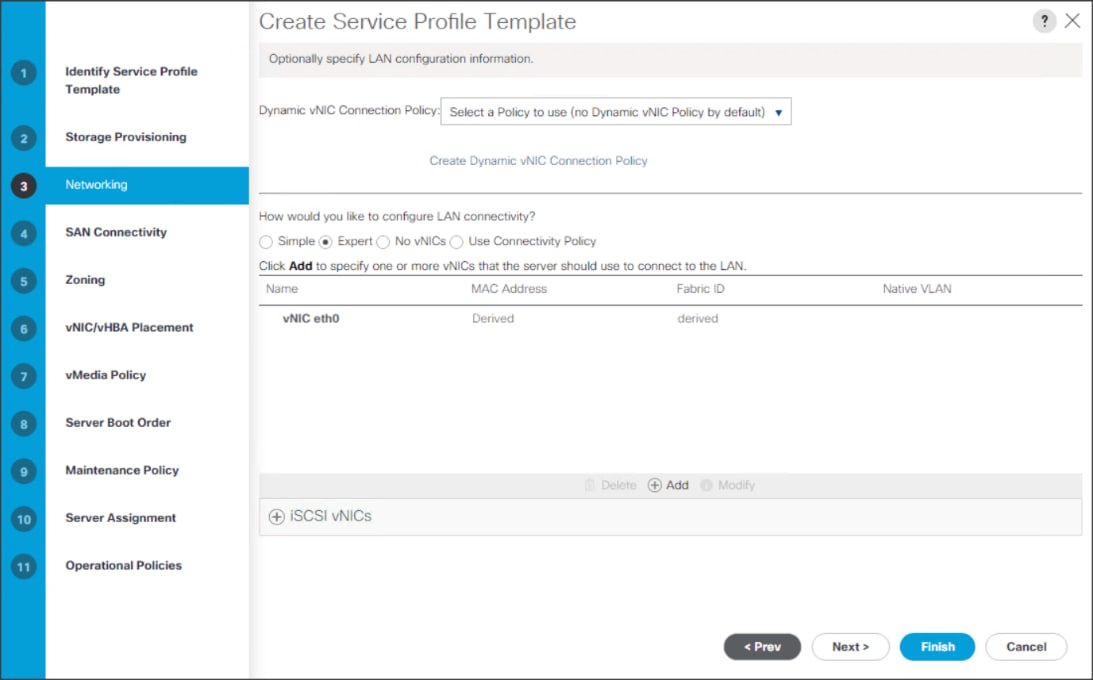
Task: Click the Create Dynamic vNIC Connection Policy link
Action: (538, 160)
